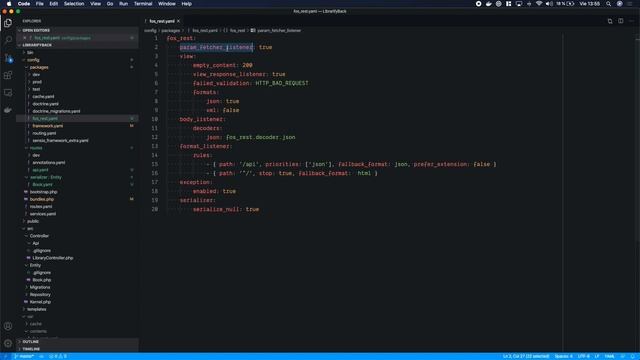Open the Docker view in activity bar
Image resolution: width=640 pixels, height=360 pixels.
(8, 110)
